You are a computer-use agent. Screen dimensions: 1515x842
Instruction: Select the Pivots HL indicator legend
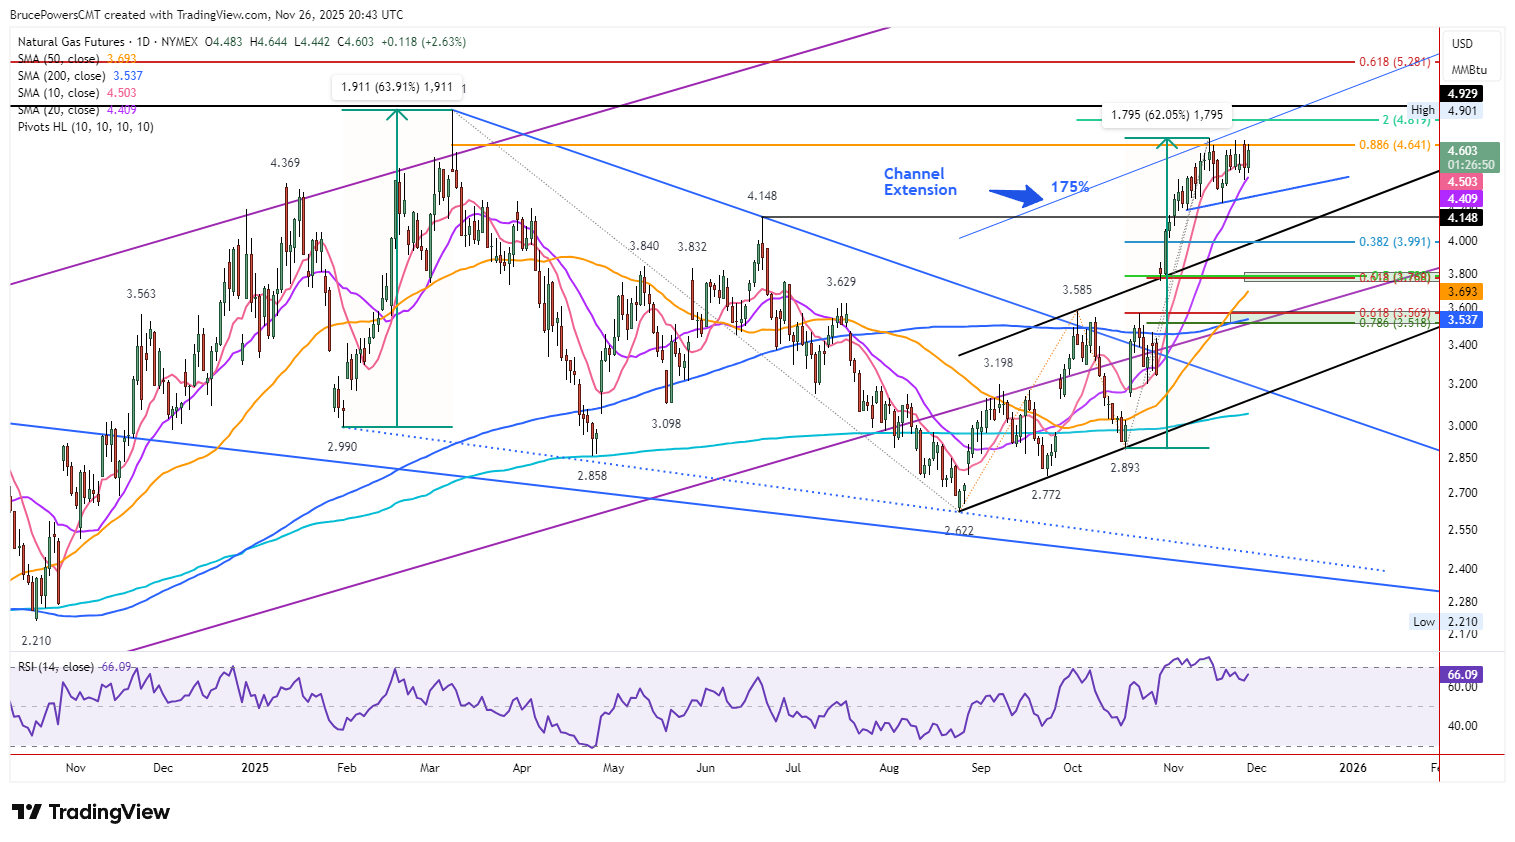85,127
